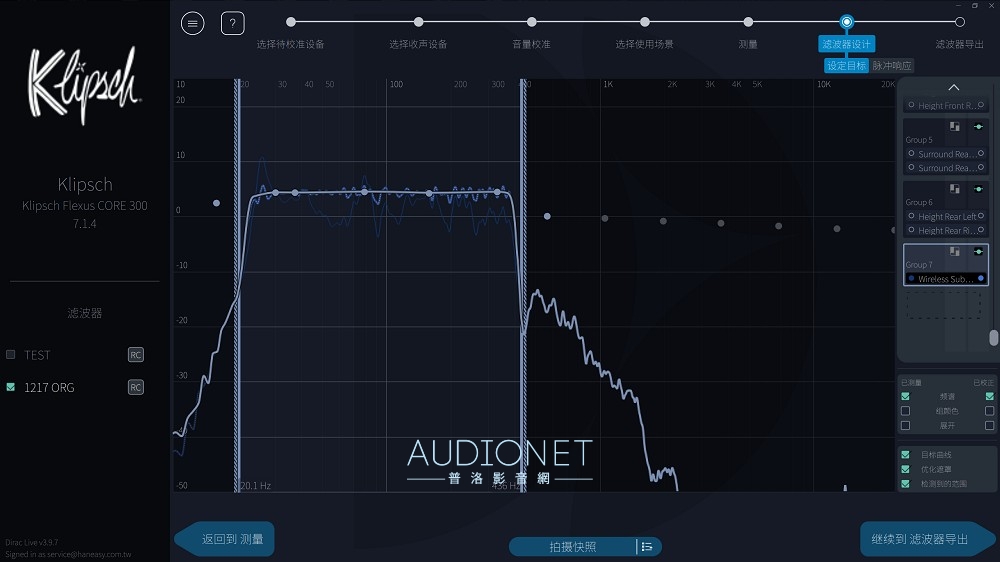Toggle measured 频谱 checkbox under 已测量
The image size is (1000, 562).
pos(906,396)
